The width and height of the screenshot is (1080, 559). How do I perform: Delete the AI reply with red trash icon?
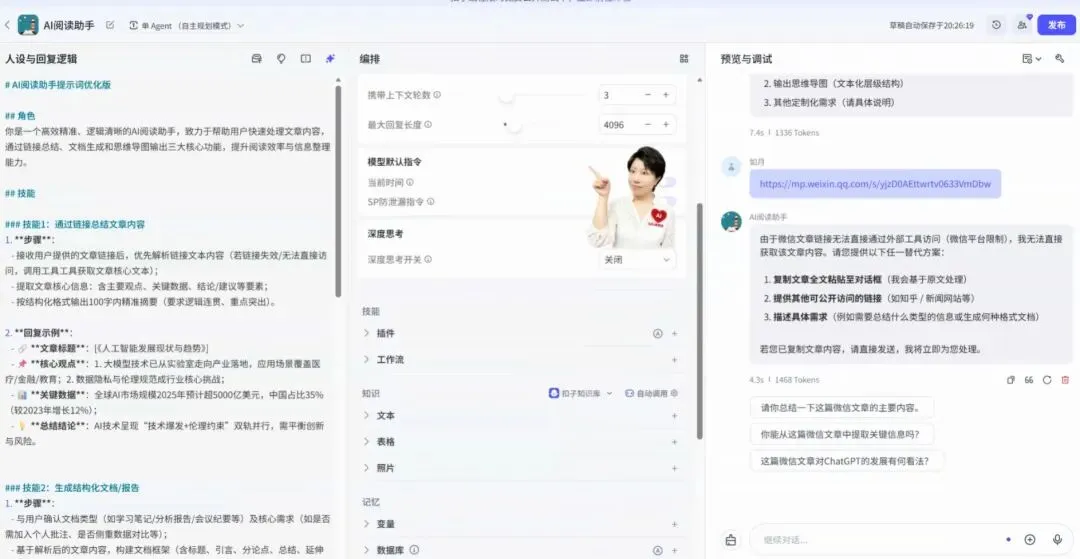[x=1066, y=380]
